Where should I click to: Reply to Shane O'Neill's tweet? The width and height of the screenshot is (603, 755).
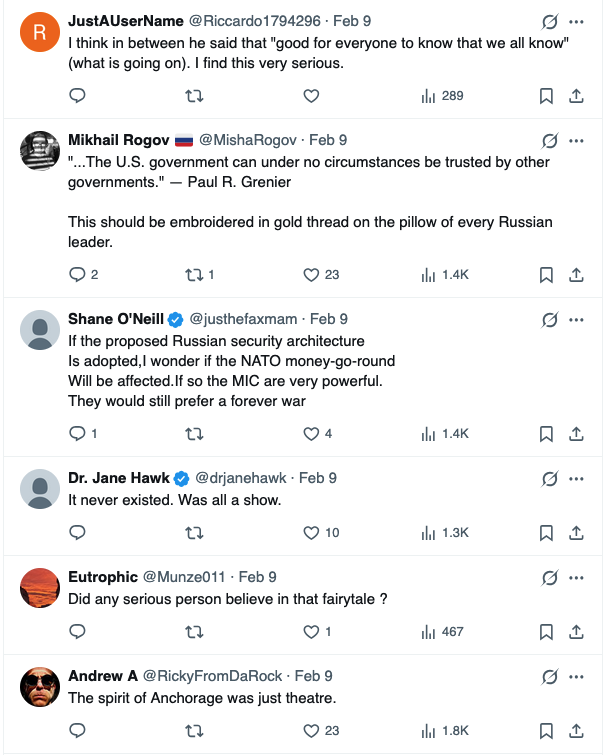(77, 433)
